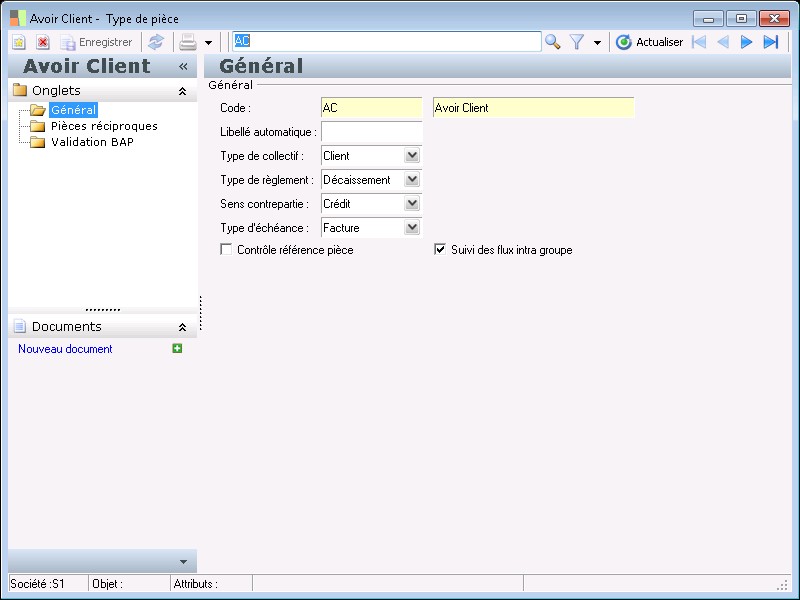Screen dimensions: 800x600
Task: Click the printer icon
Action: click(188, 42)
